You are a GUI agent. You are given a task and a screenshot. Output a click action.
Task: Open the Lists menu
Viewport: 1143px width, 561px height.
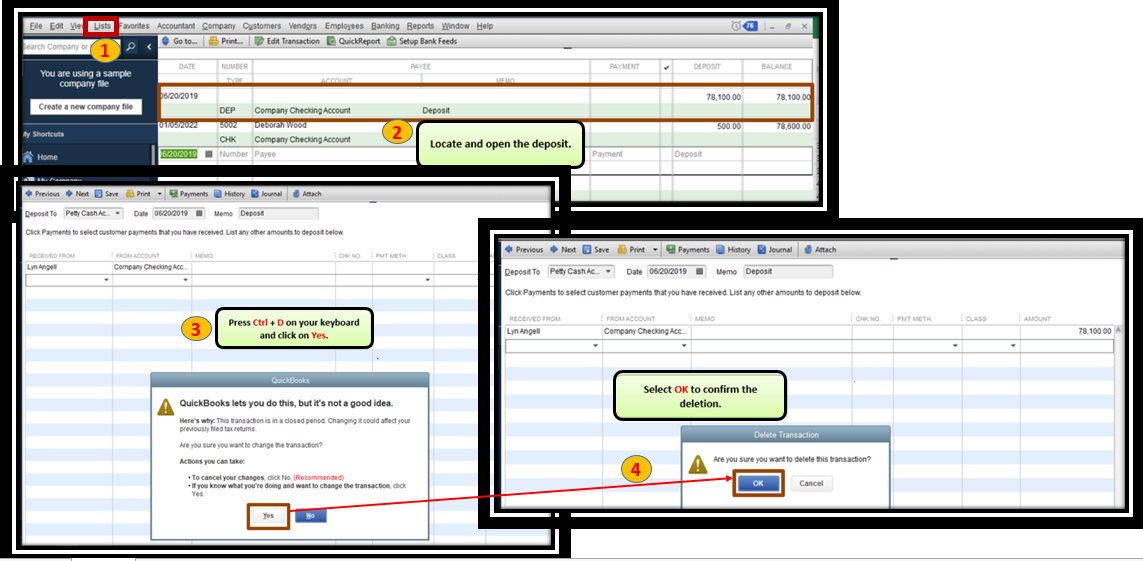click(x=102, y=26)
